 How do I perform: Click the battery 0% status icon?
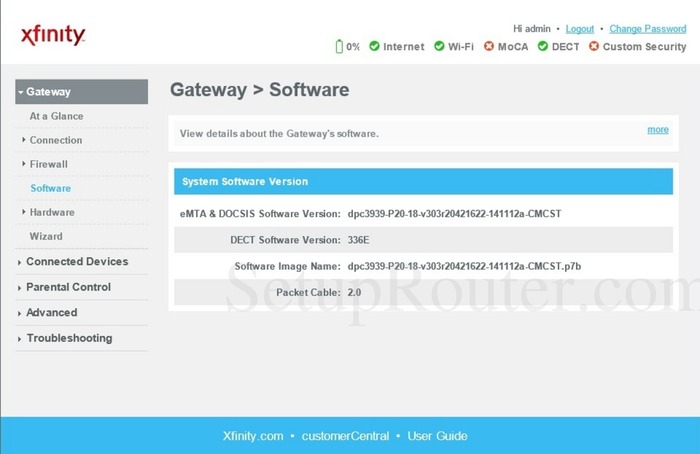click(339, 46)
